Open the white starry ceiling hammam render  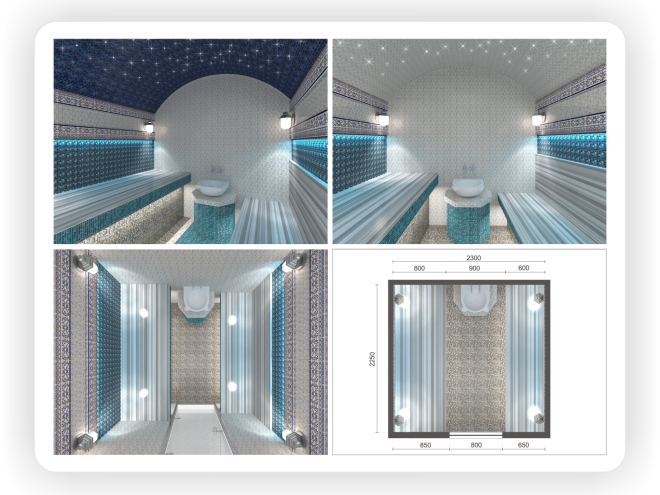click(x=469, y=141)
